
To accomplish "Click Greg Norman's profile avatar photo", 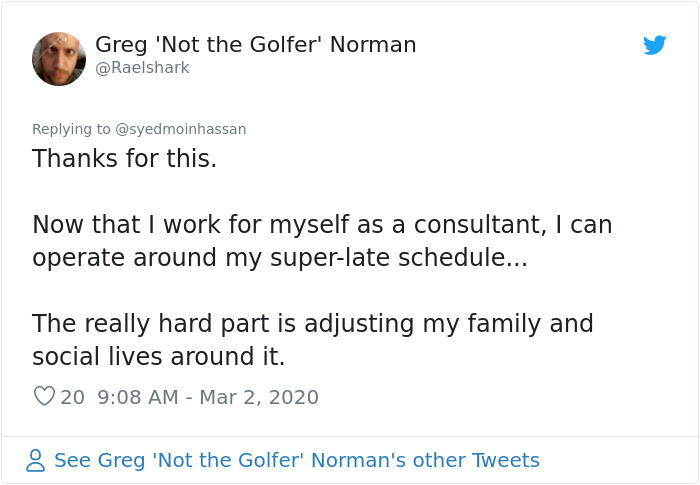I will 59,58.
